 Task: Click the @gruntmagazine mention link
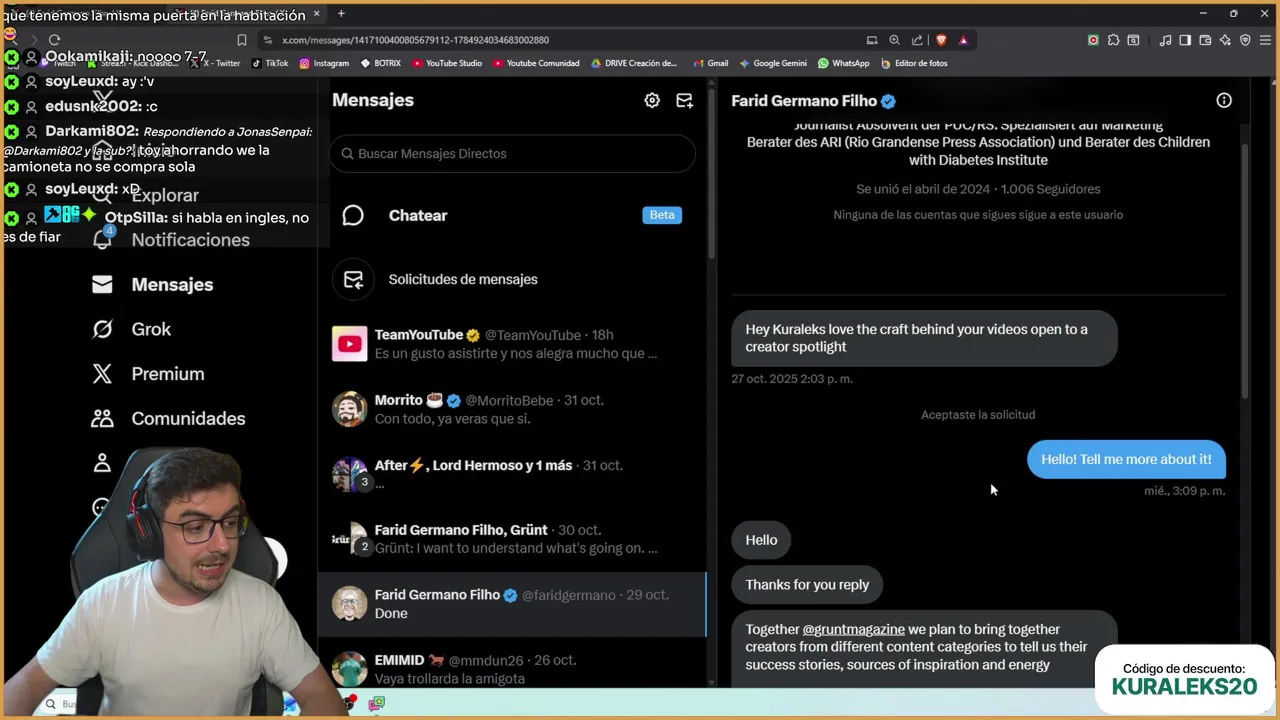(x=853, y=630)
